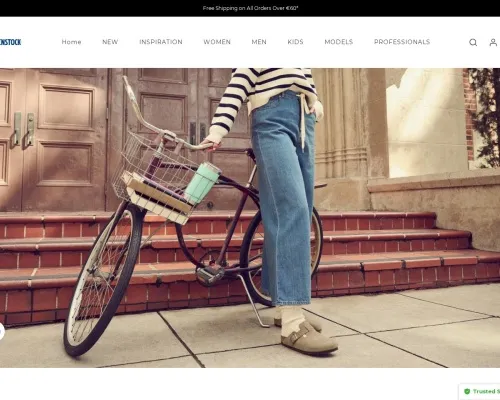Open the INSPIRATION menu

[161, 42]
